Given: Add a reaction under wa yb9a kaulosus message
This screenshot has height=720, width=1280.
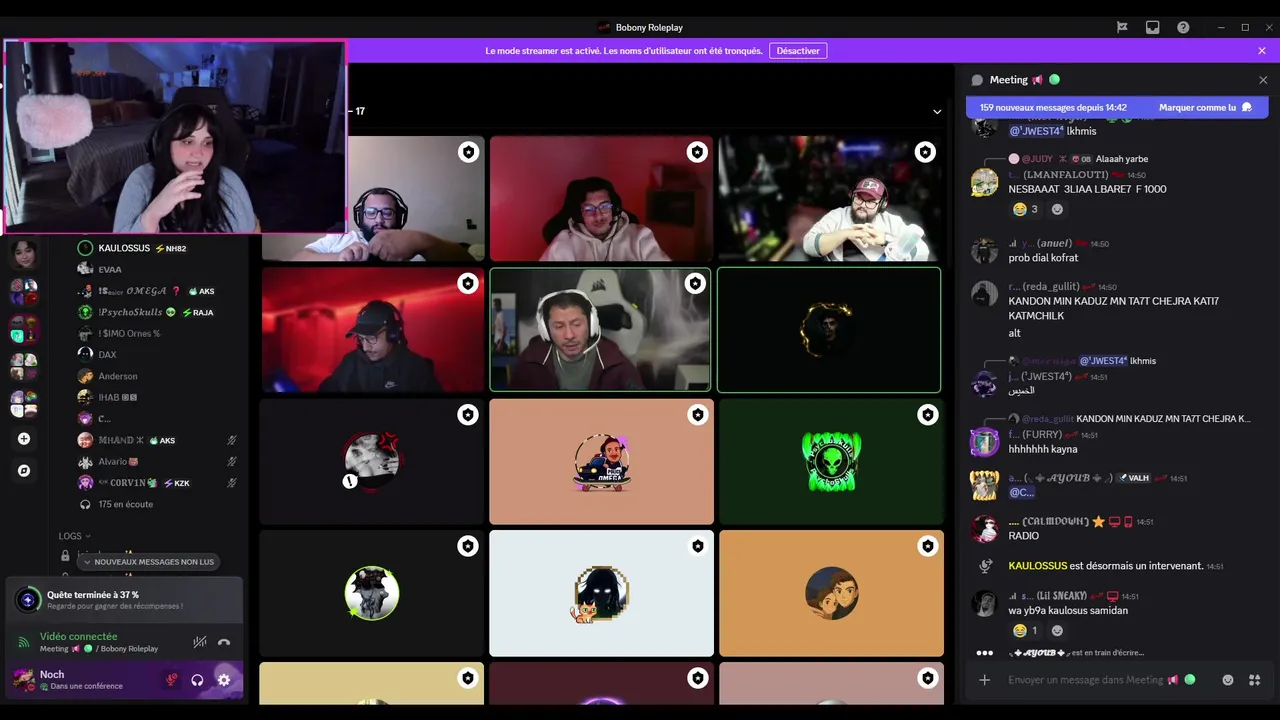Looking at the screenshot, I should [x=1057, y=630].
